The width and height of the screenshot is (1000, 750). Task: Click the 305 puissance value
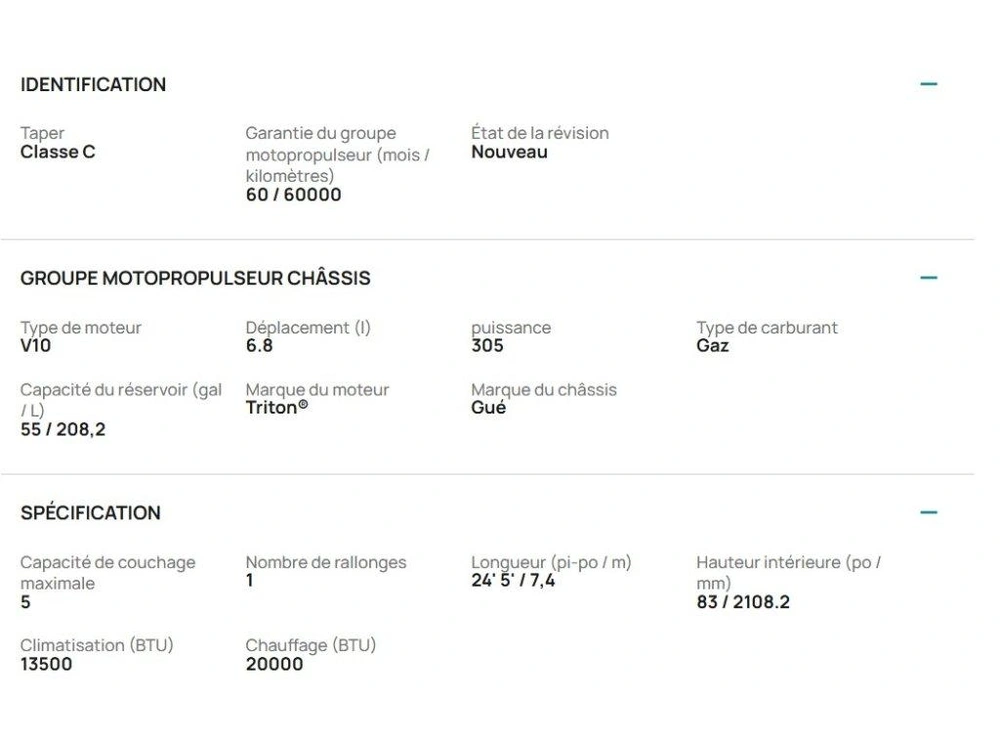point(487,346)
